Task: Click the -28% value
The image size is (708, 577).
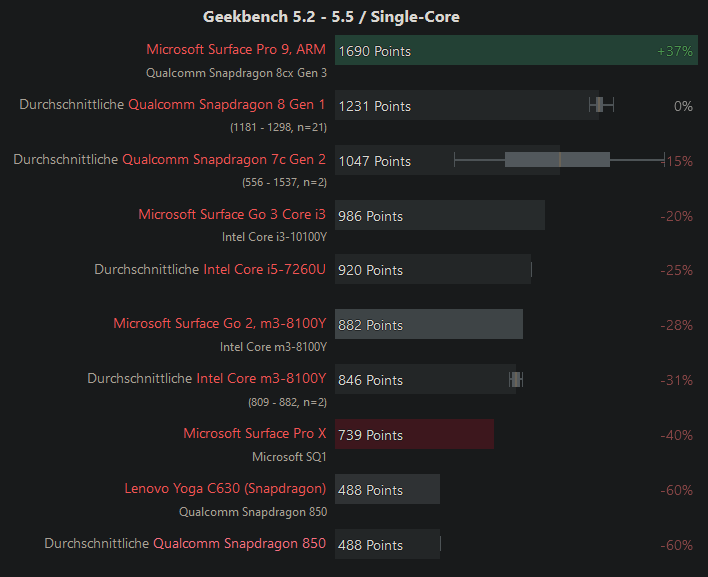Action: pyautogui.click(x=676, y=325)
